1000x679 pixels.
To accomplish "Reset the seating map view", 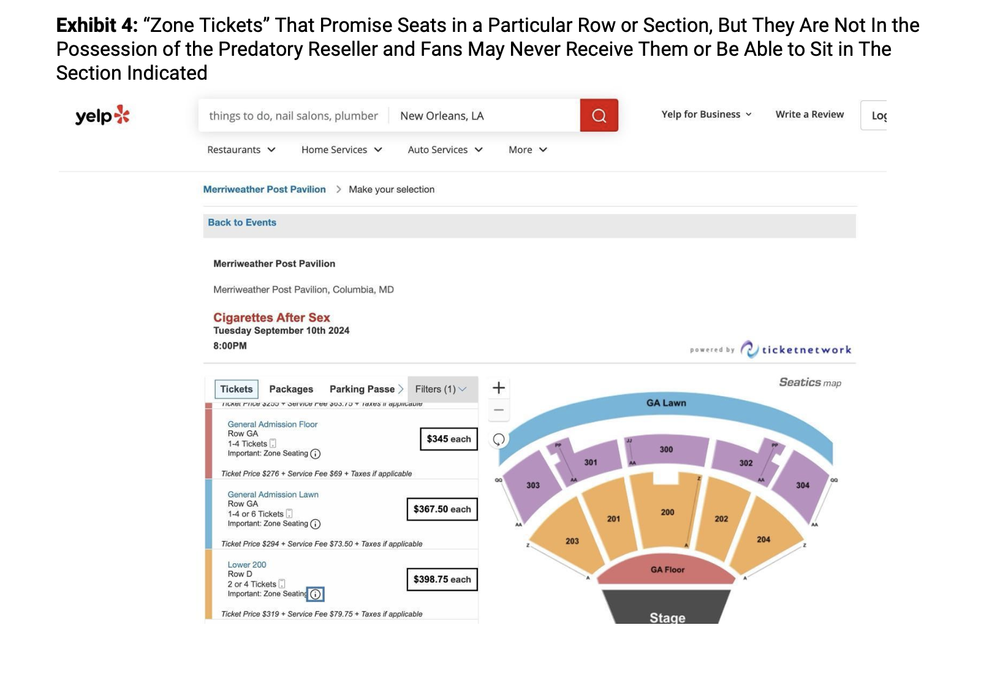I will point(499,439).
